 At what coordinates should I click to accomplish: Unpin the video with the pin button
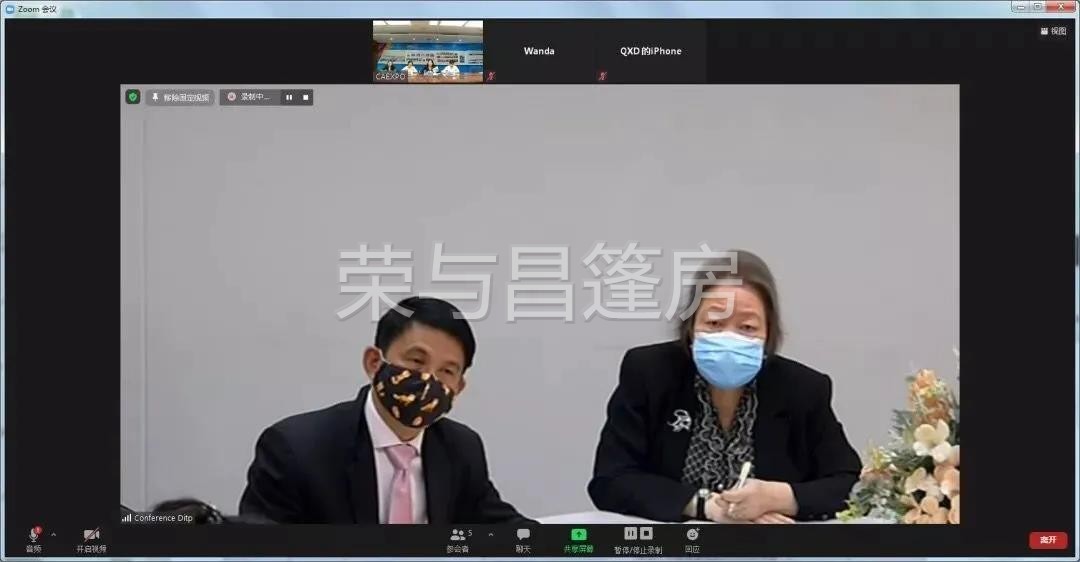click(180, 97)
